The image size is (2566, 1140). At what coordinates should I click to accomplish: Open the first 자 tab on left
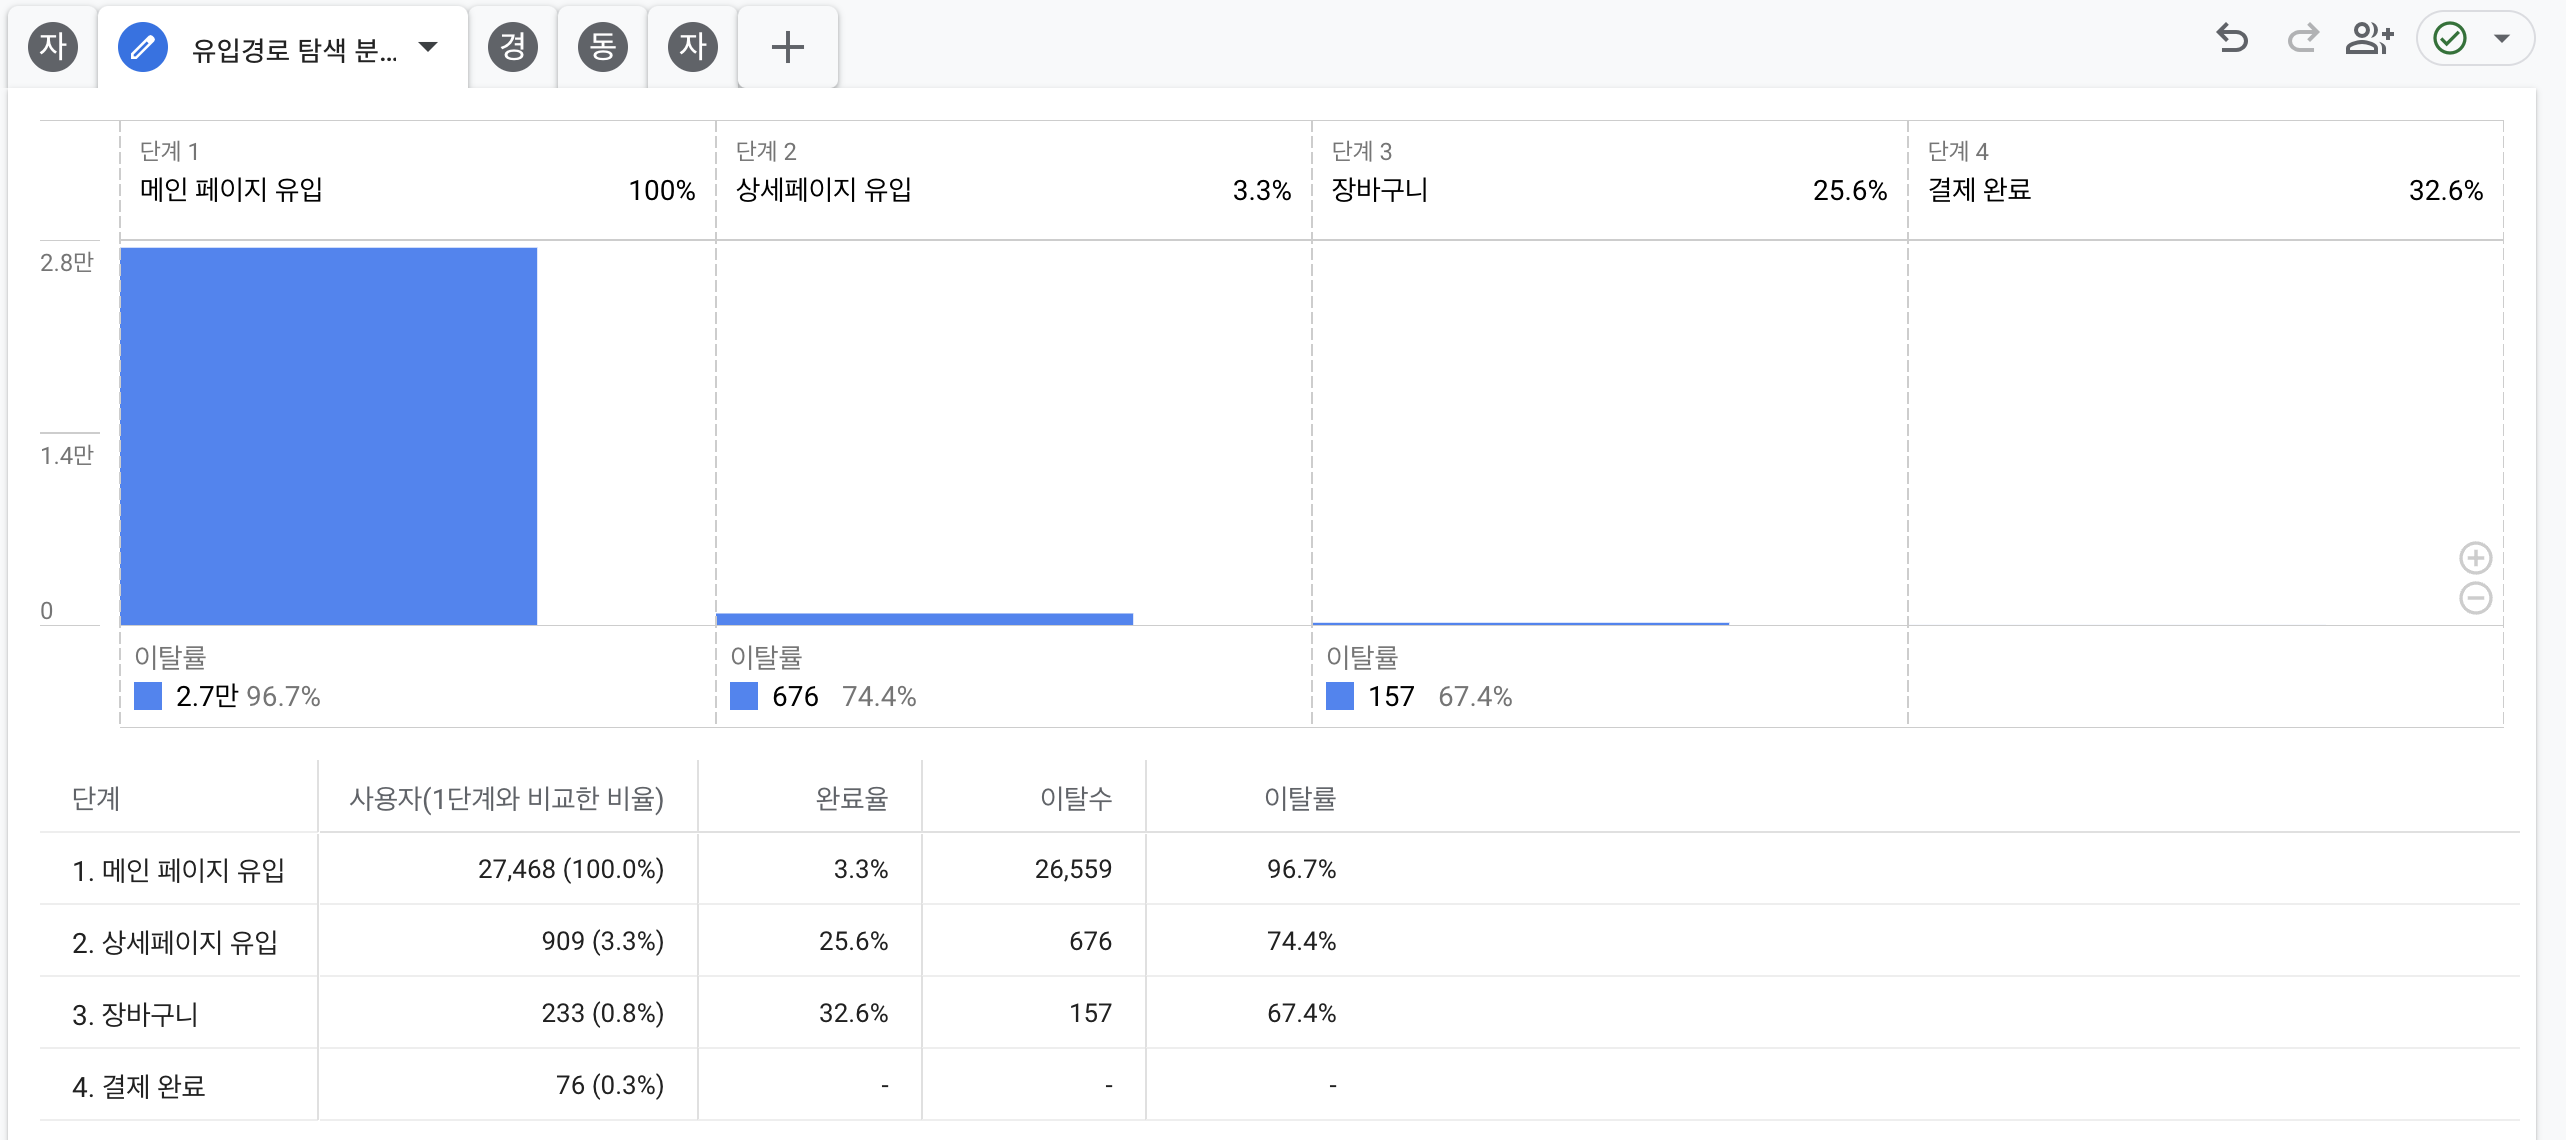click(53, 47)
